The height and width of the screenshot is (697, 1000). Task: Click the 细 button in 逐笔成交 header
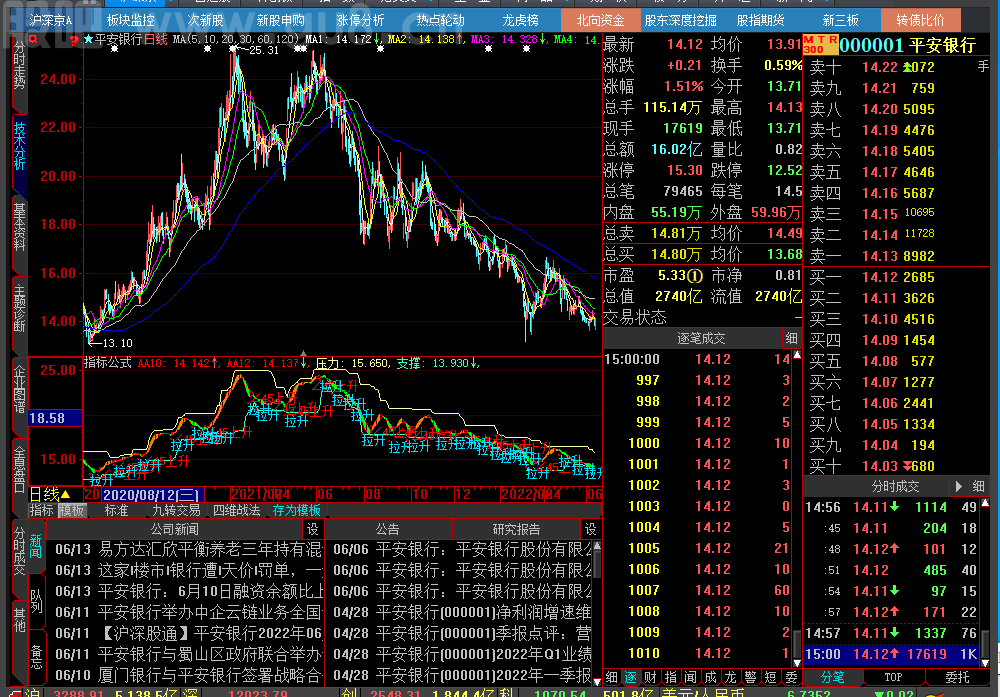click(791, 339)
